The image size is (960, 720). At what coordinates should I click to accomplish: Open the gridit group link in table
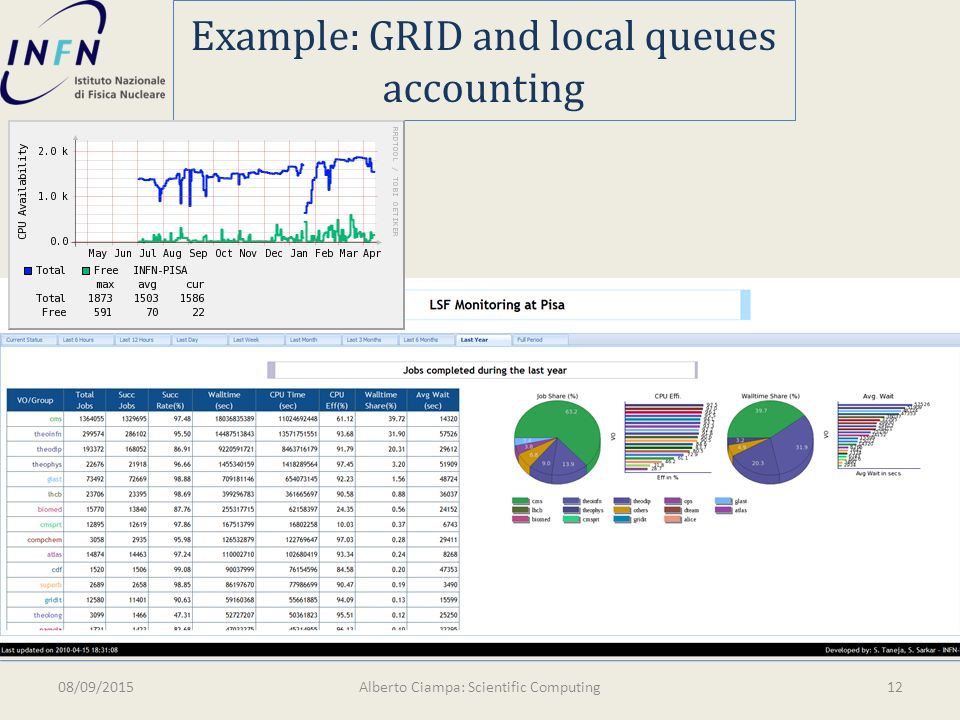(x=53, y=600)
